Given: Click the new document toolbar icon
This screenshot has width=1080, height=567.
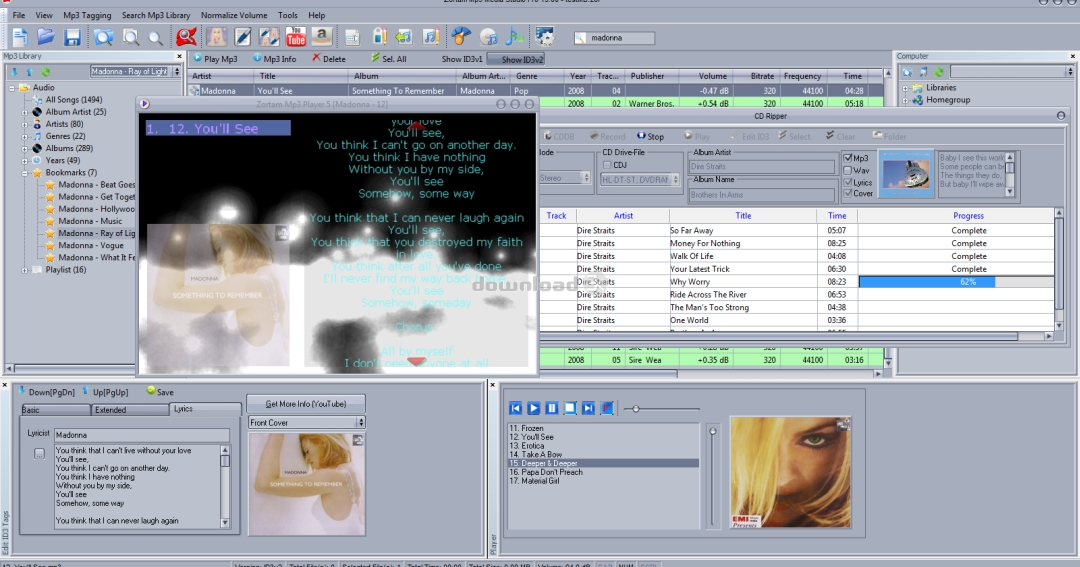Looking at the screenshot, I should pos(21,37).
